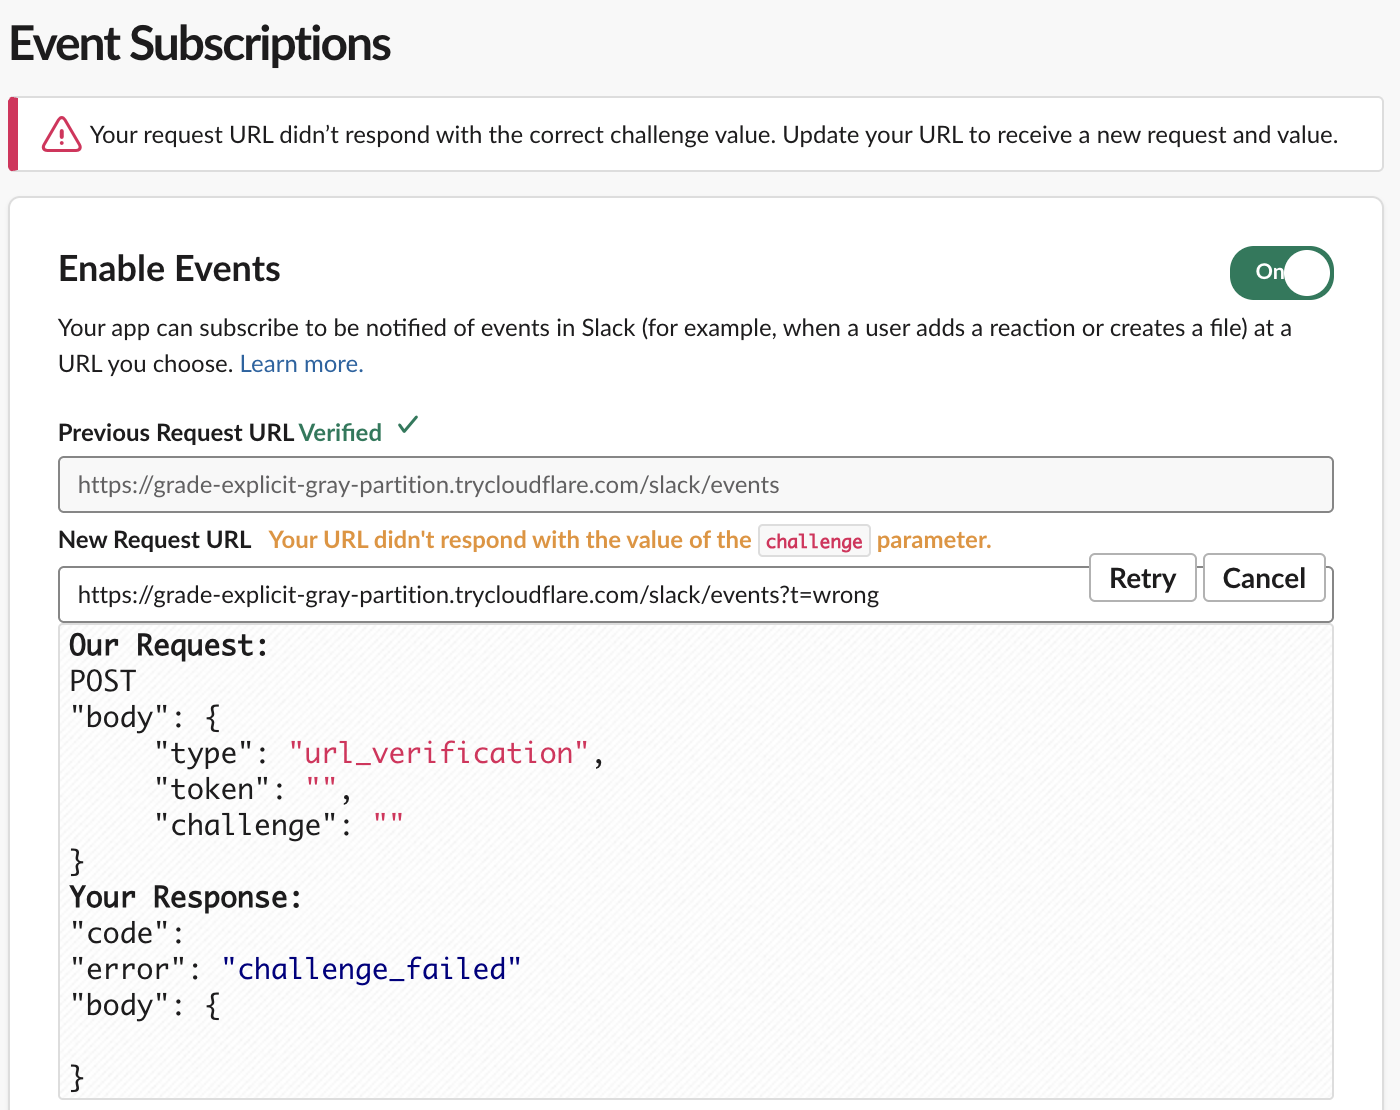Click the "code" key in the response
Screen dimensions: 1400x1110
(x=120, y=934)
